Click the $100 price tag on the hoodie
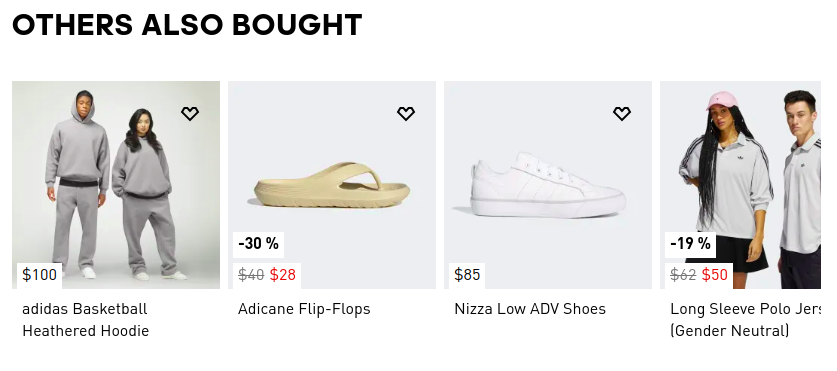This screenshot has height=371, width=837. [x=40, y=275]
